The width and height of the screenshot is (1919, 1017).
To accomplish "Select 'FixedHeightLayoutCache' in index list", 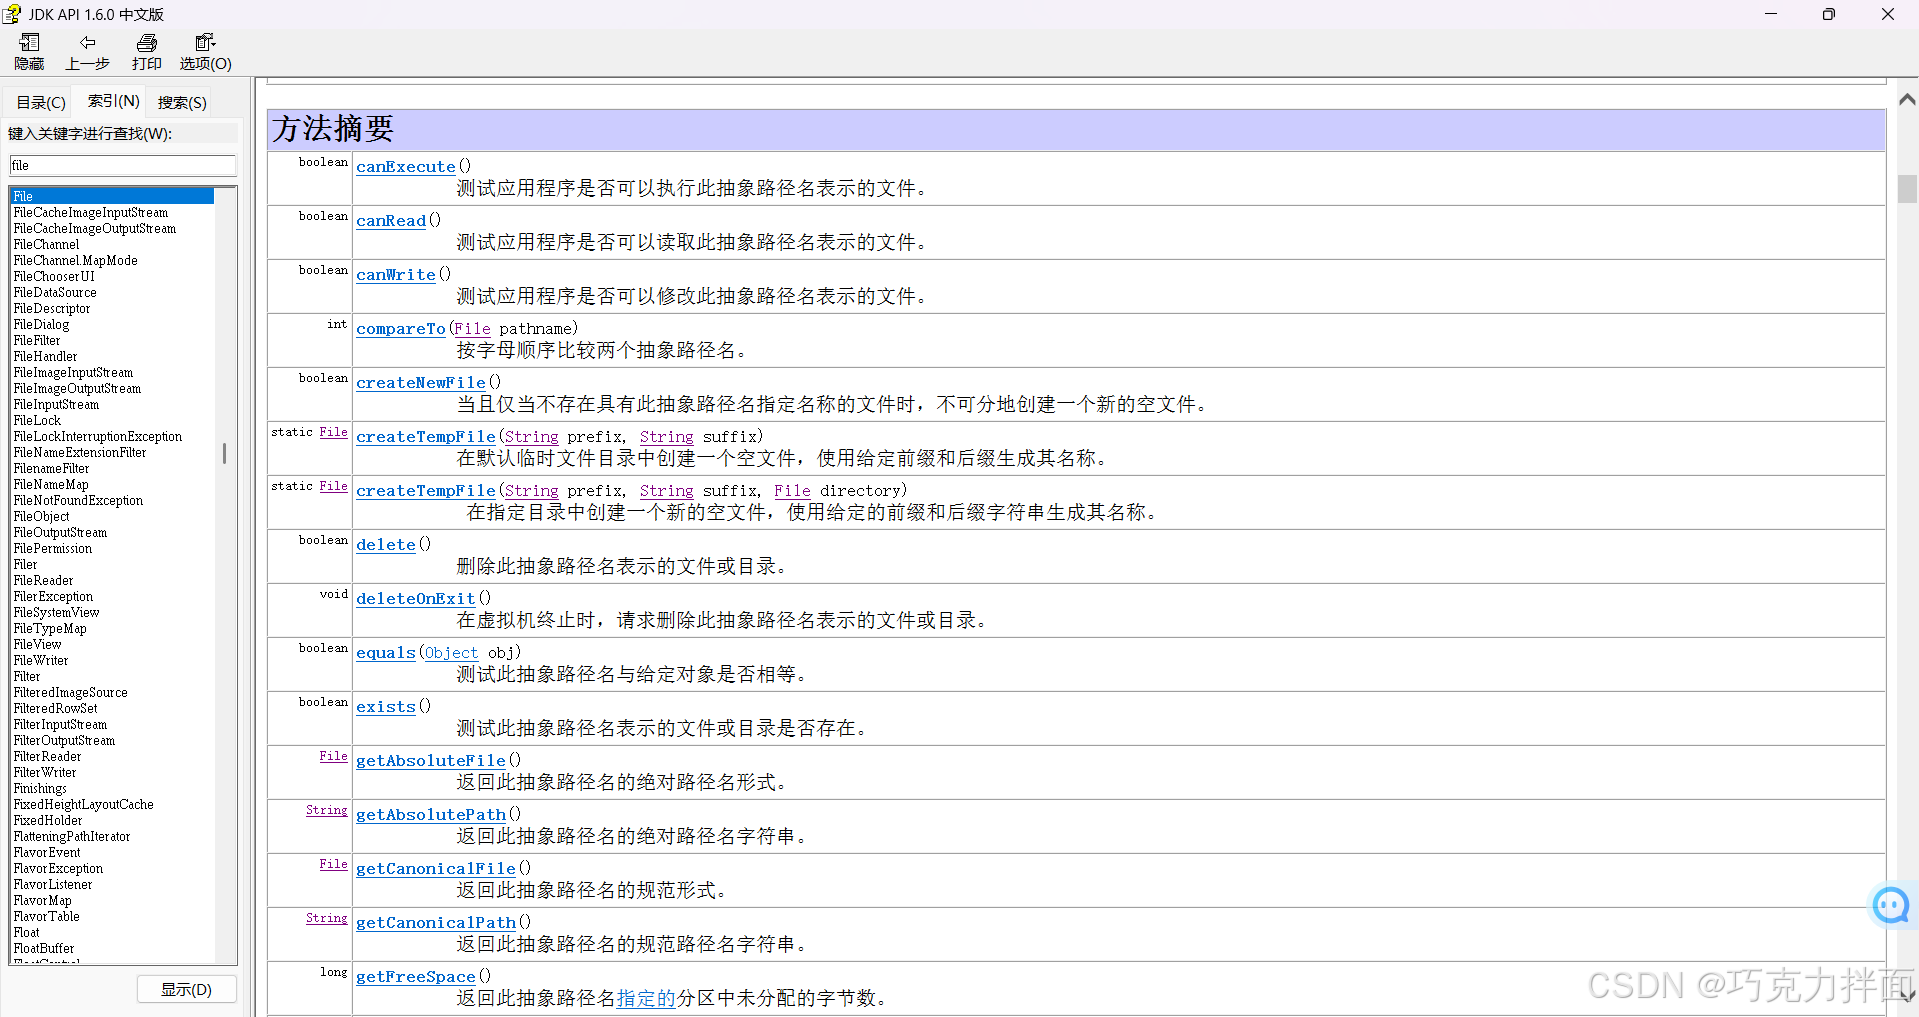I will 83,804.
